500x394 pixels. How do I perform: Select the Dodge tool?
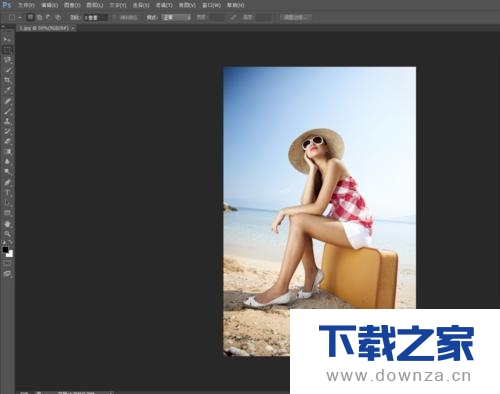point(7,172)
